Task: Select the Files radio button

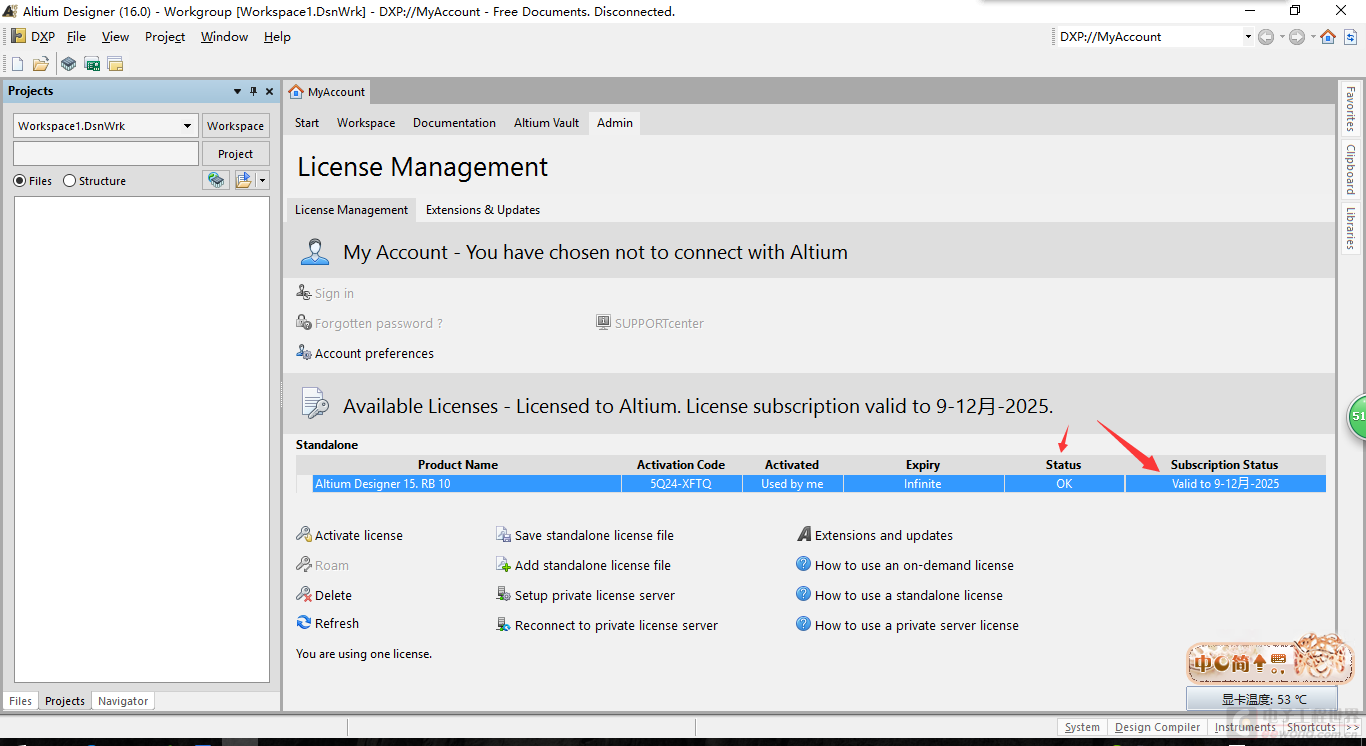Action: point(20,181)
